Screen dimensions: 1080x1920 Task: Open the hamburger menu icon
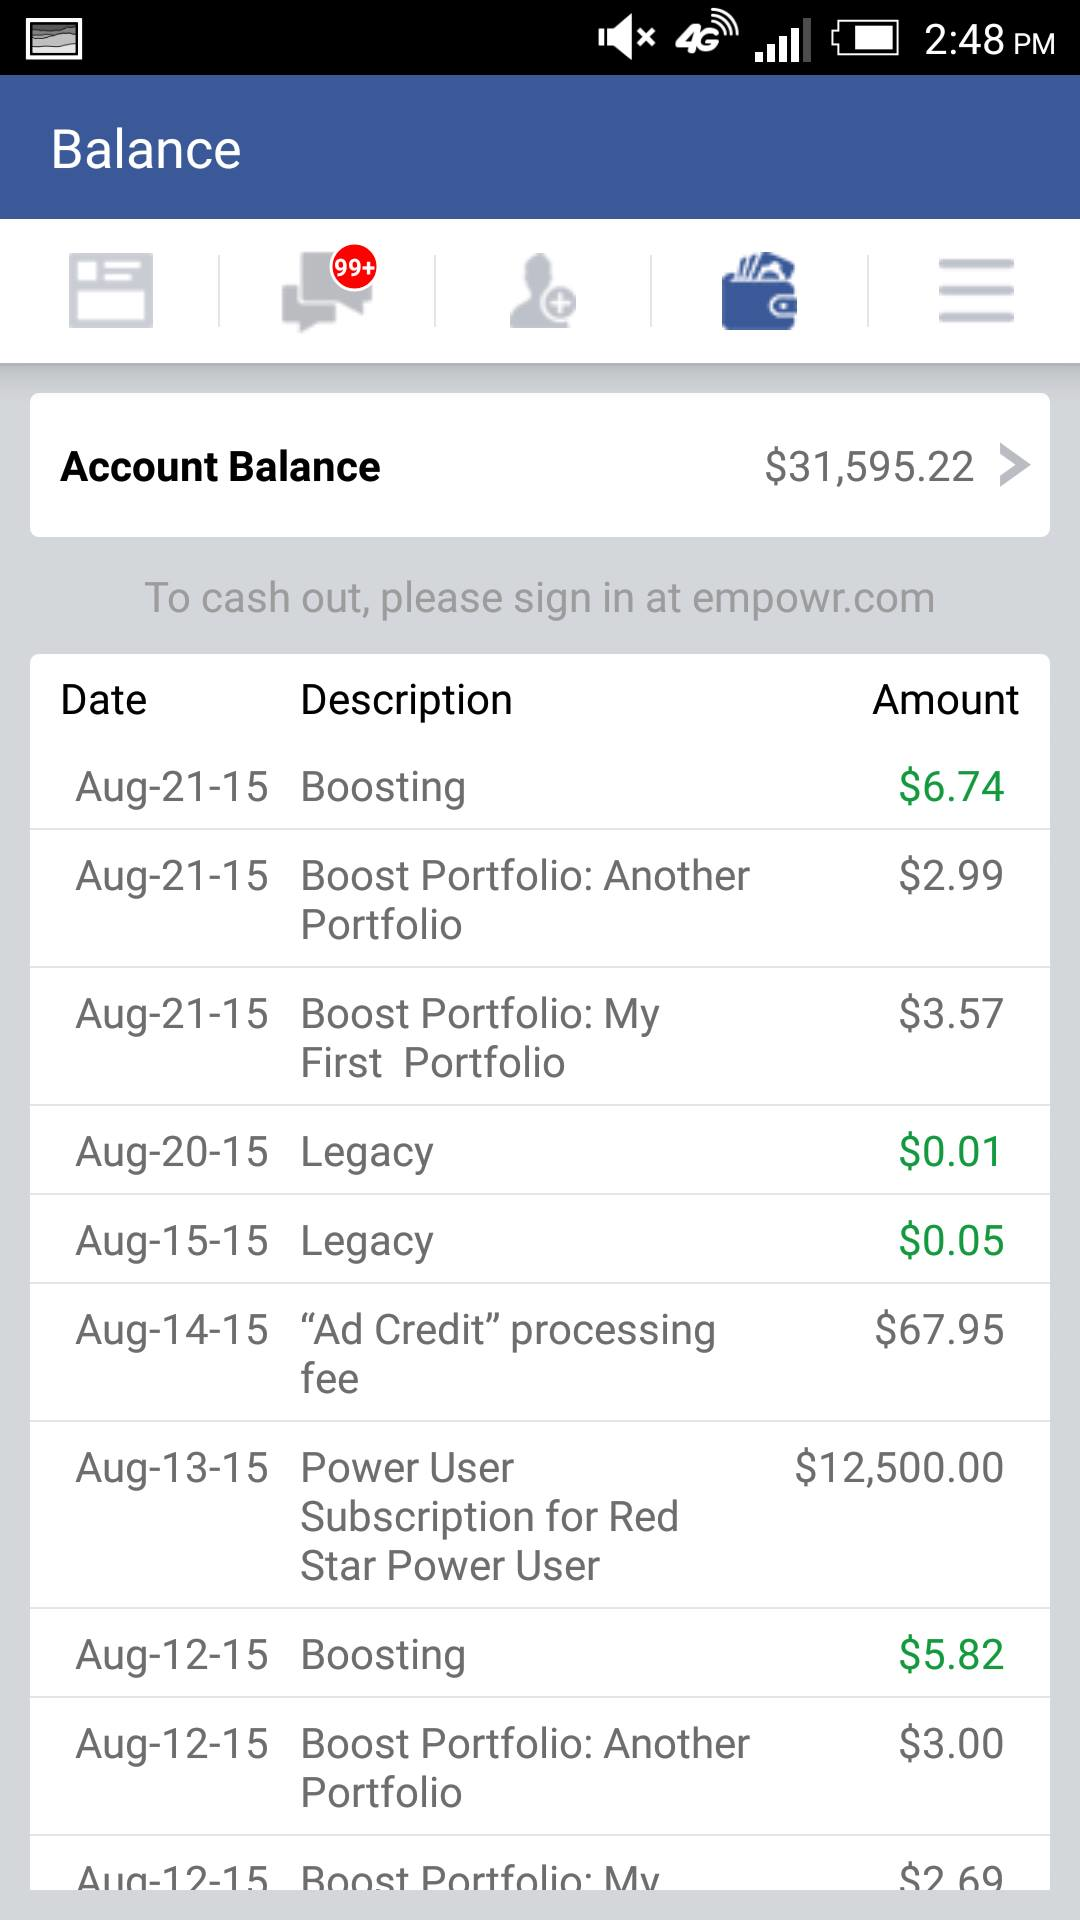(976, 291)
